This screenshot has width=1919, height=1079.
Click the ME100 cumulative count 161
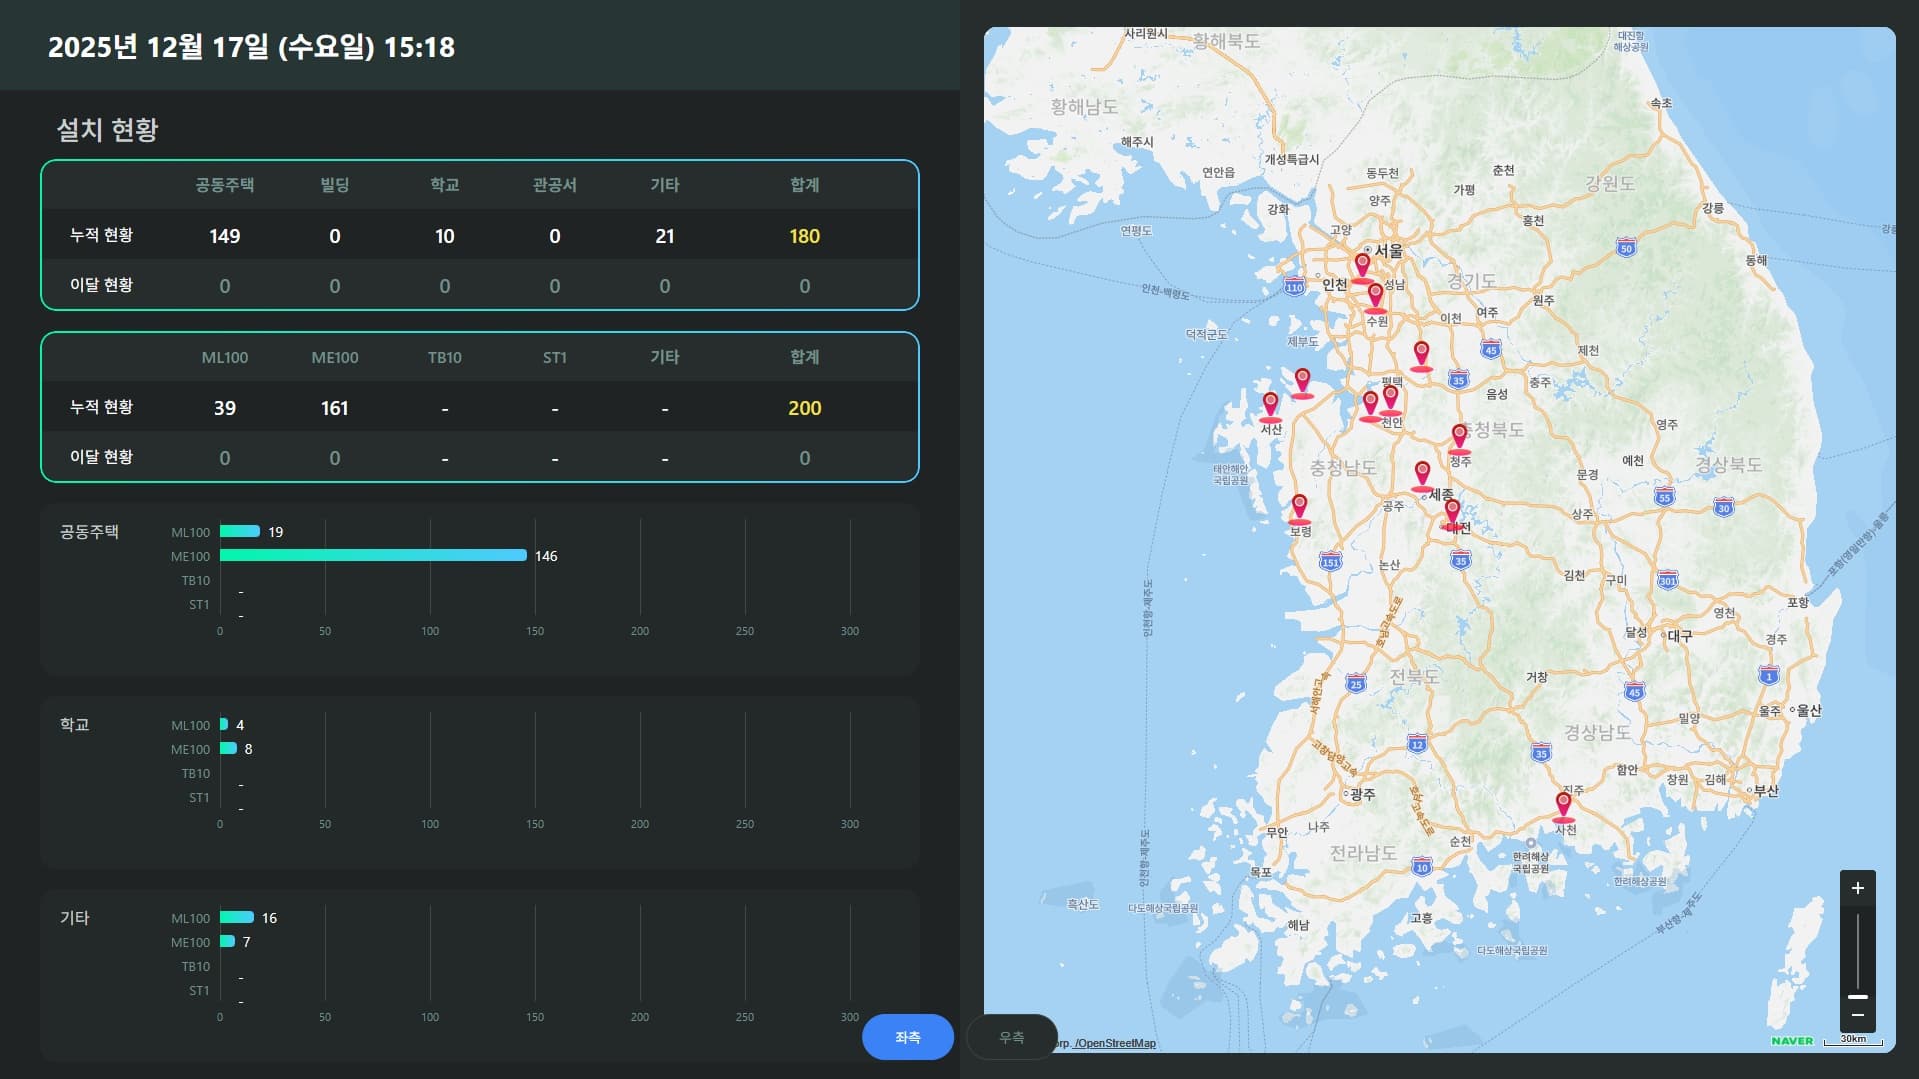(x=334, y=408)
